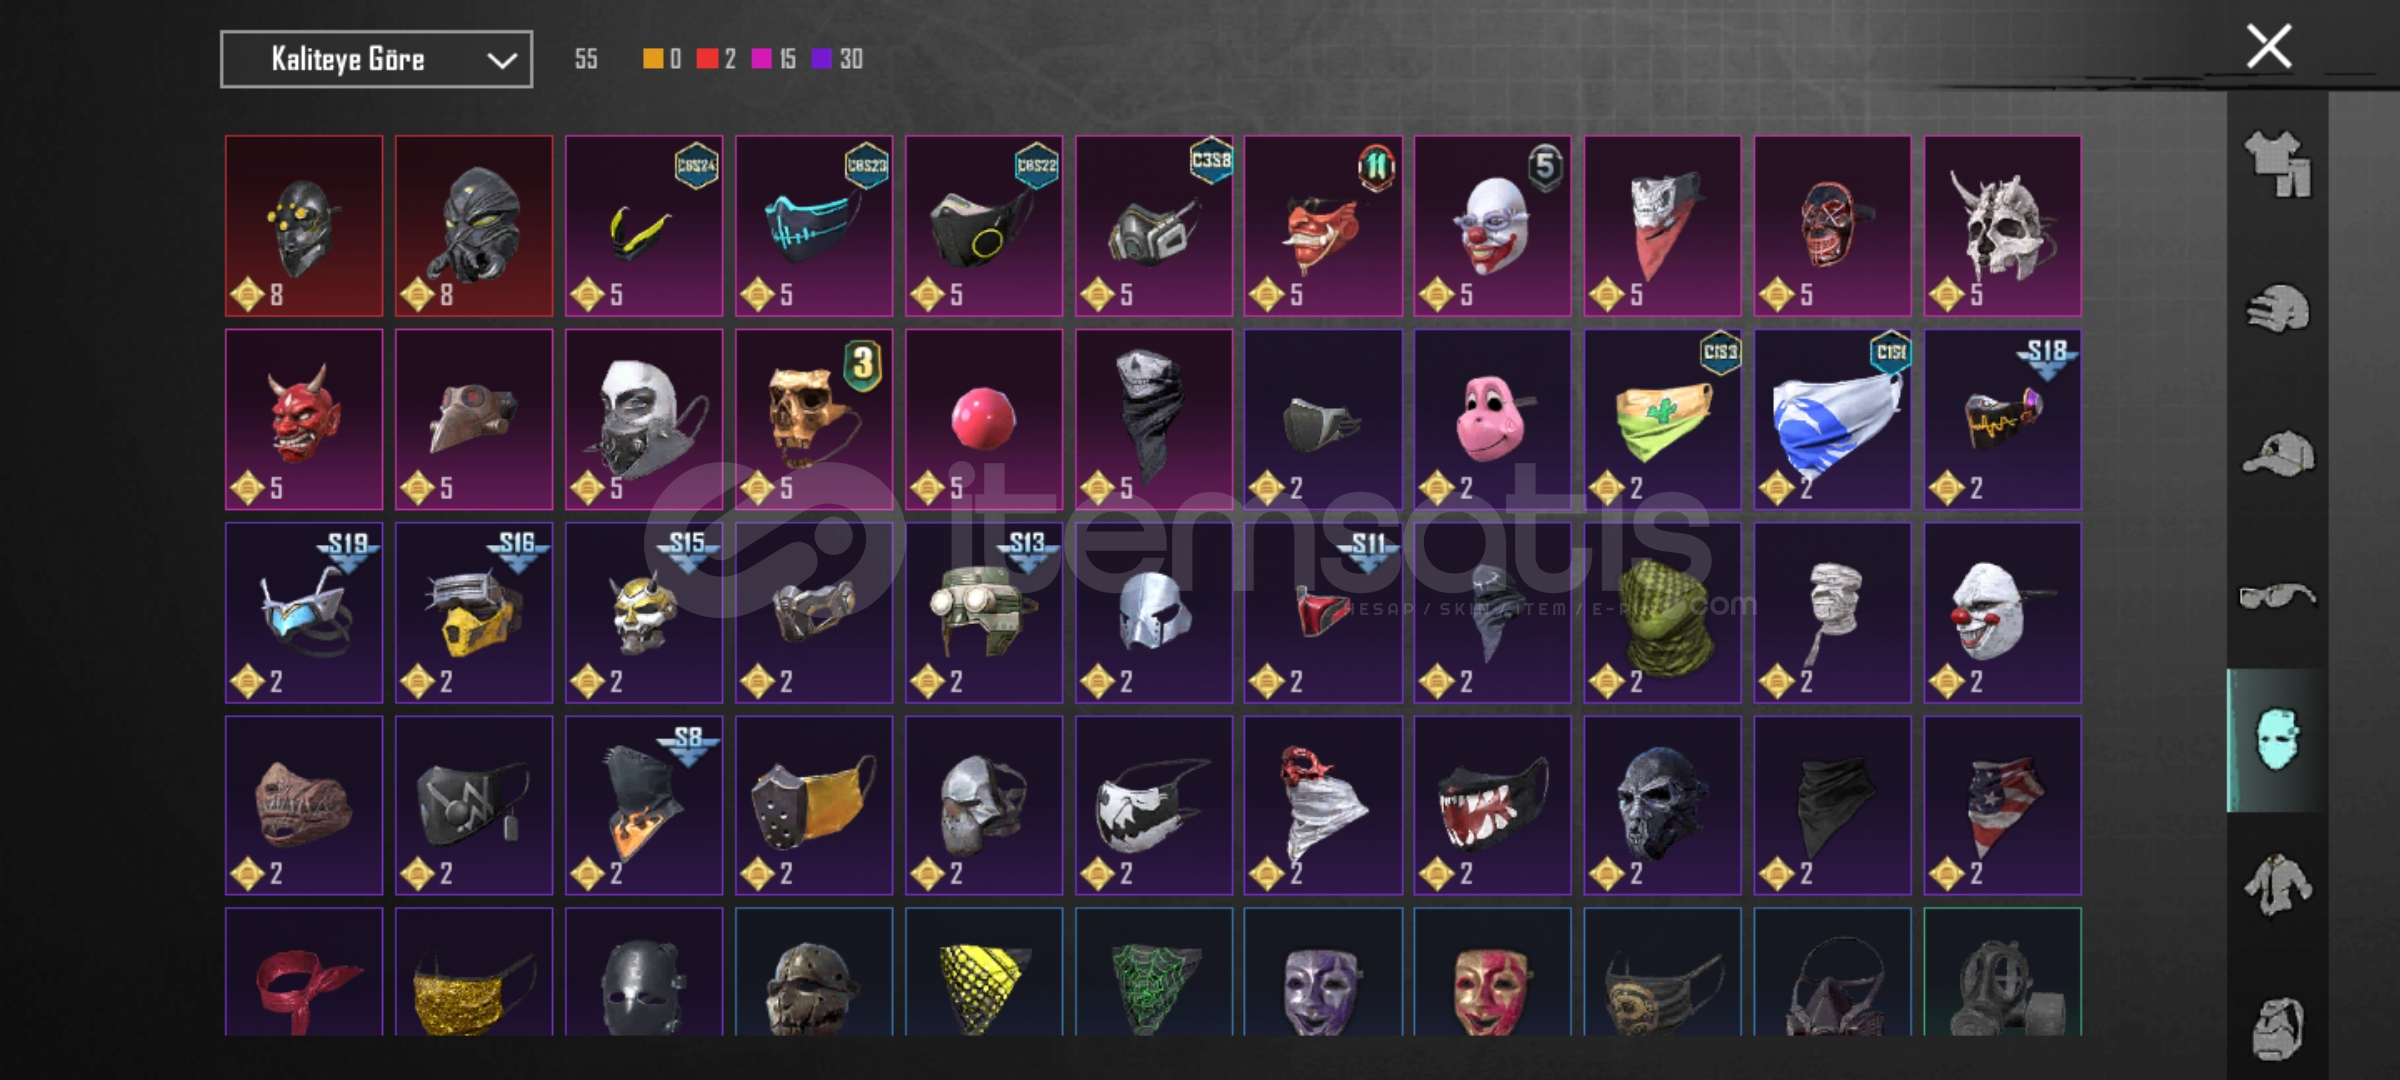
Task: Open the backpack category icon
Action: pos(2277,1028)
